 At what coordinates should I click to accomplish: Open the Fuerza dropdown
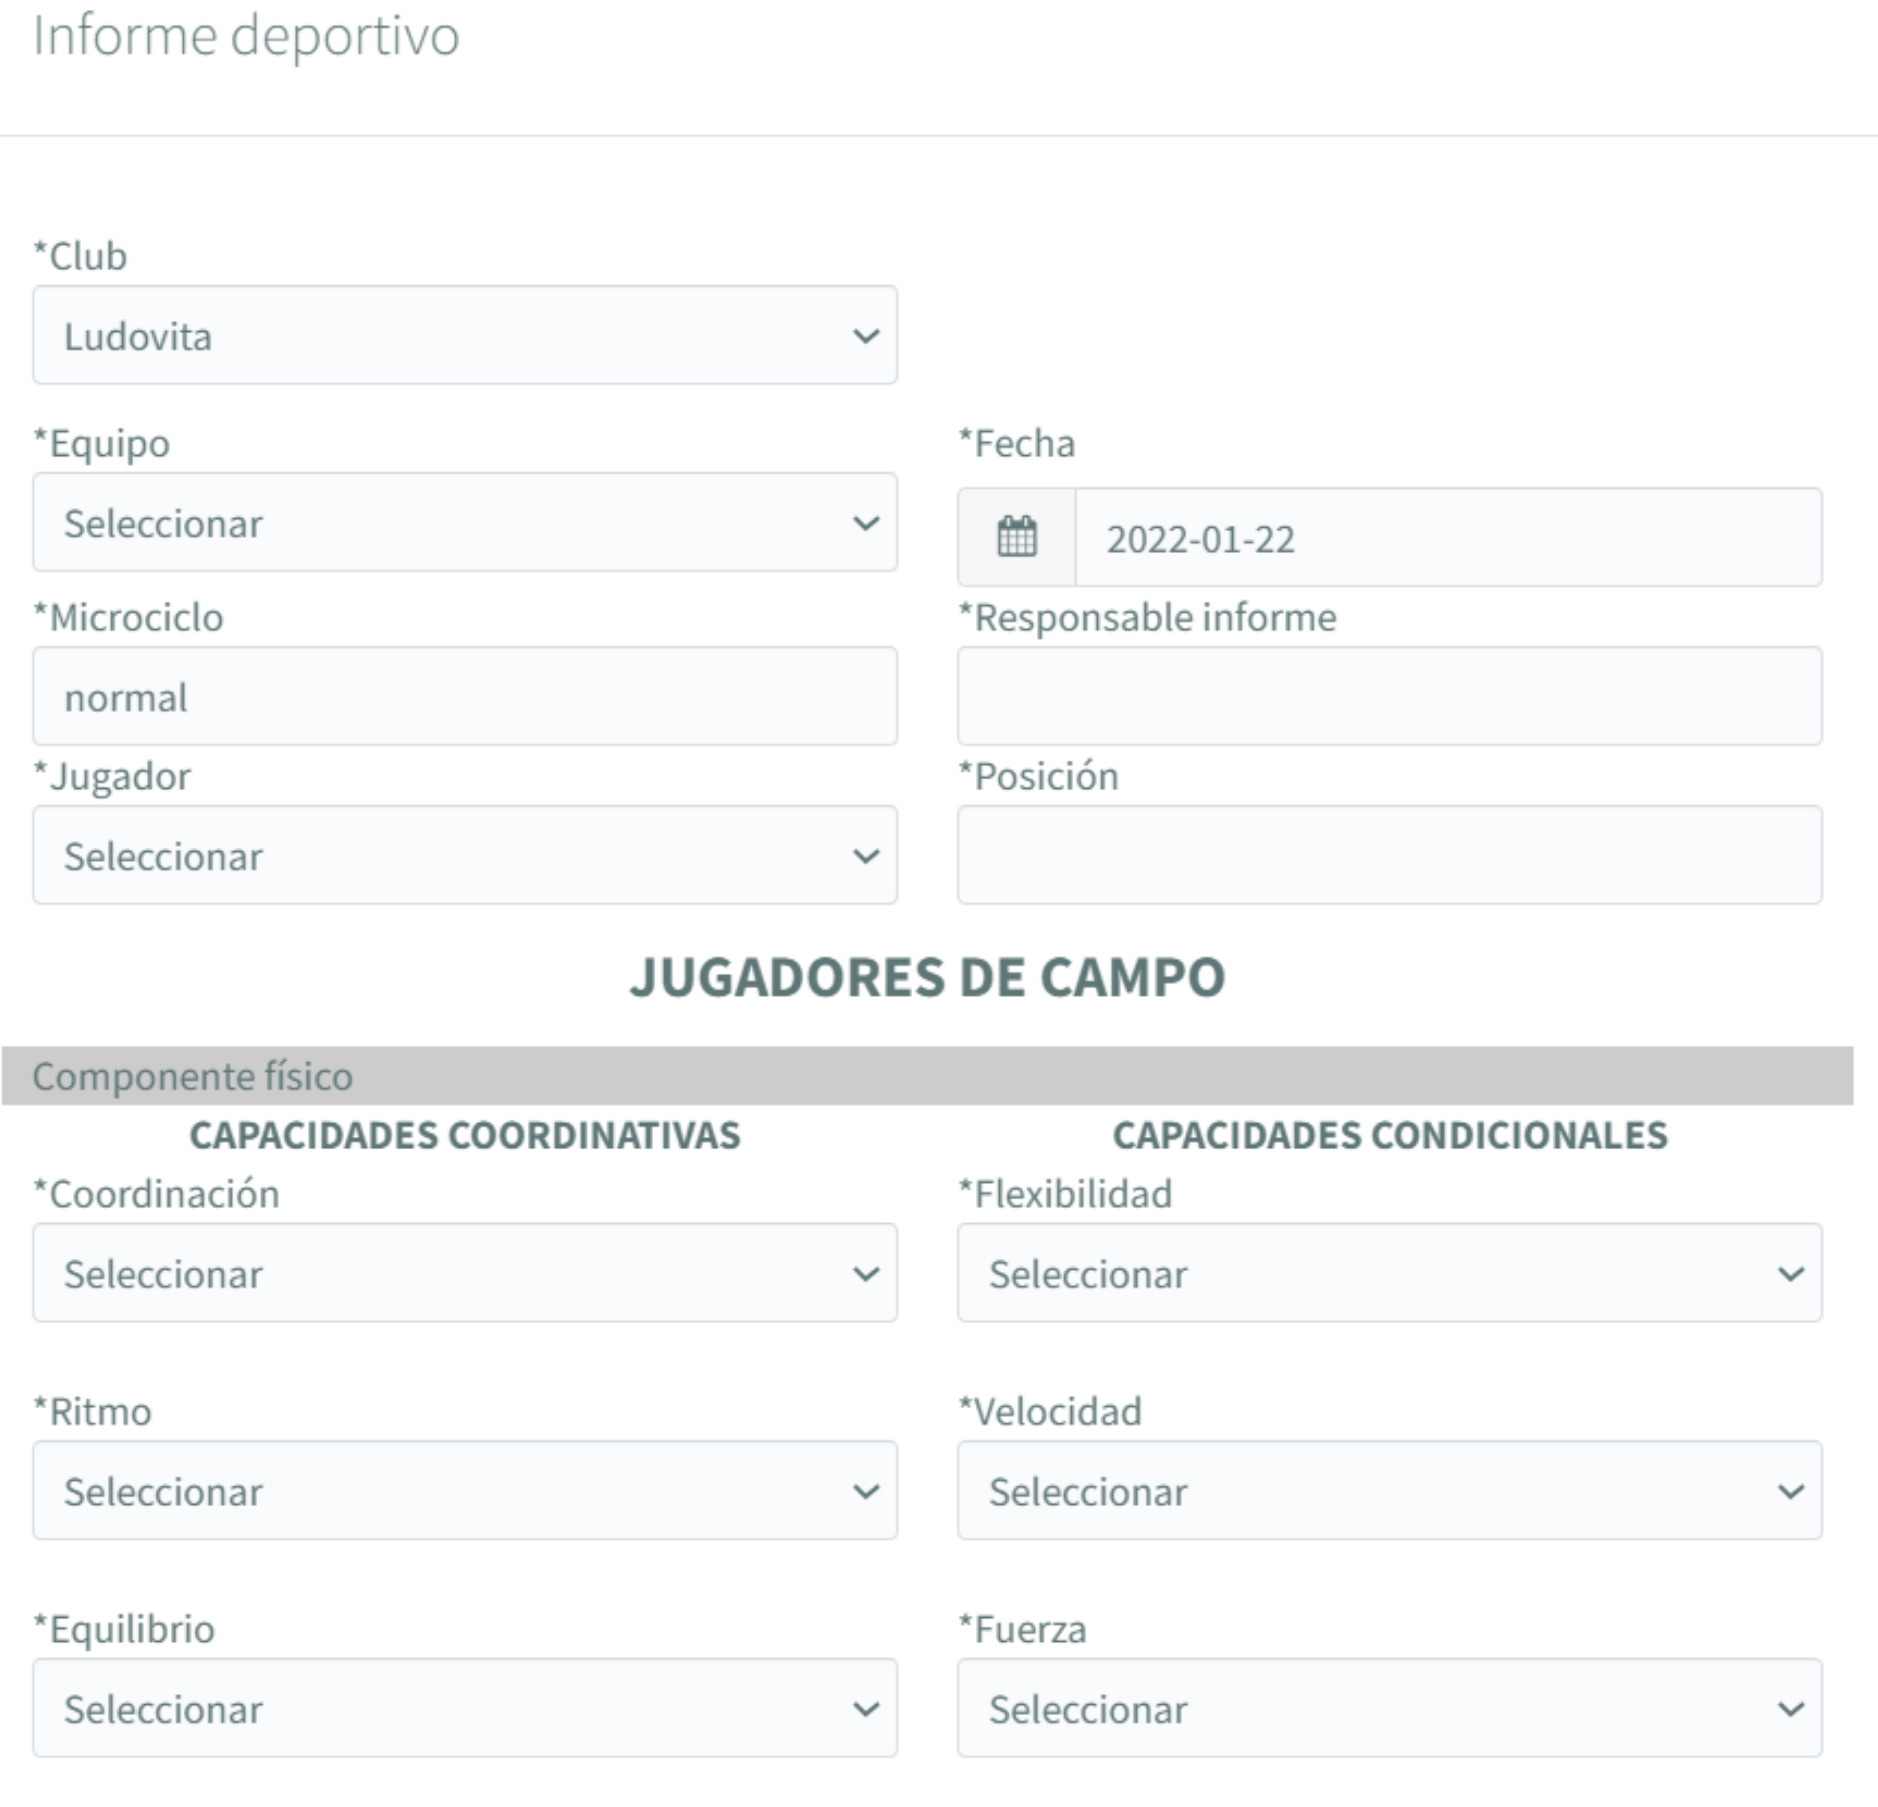[1388, 1709]
